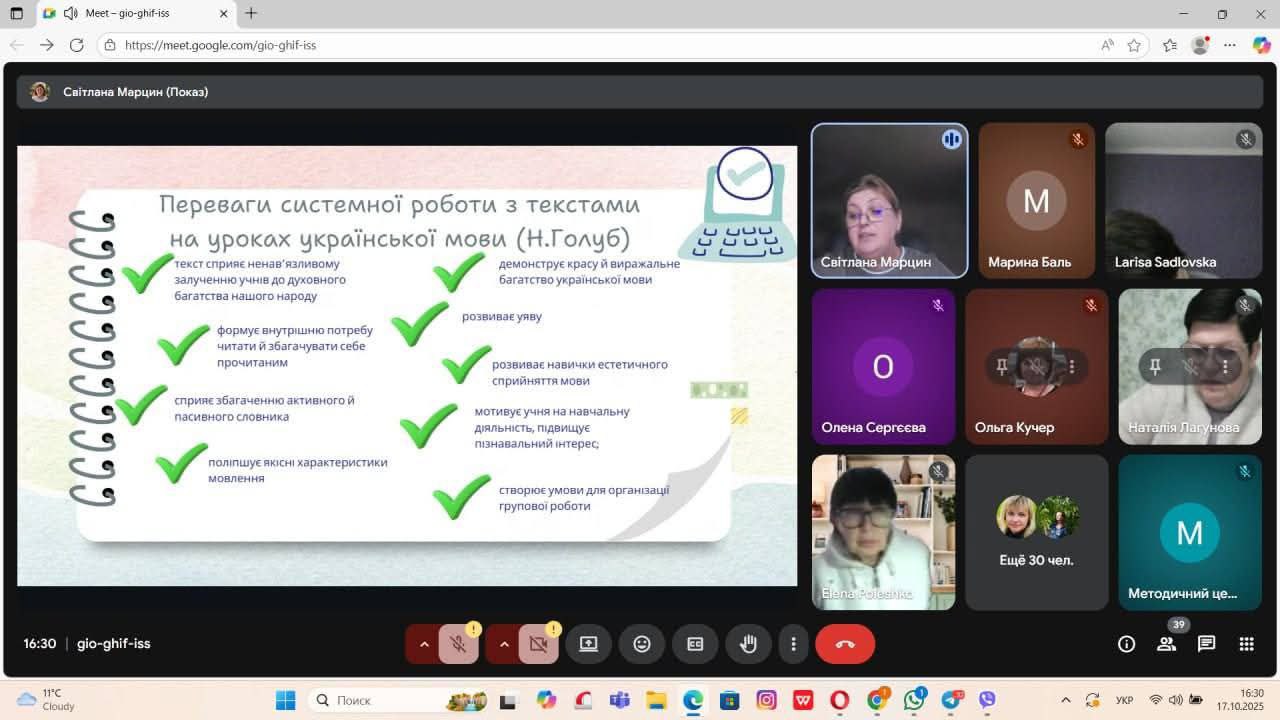Open a new browser tab
The width and height of the screenshot is (1280, 720).
[251, 14]
